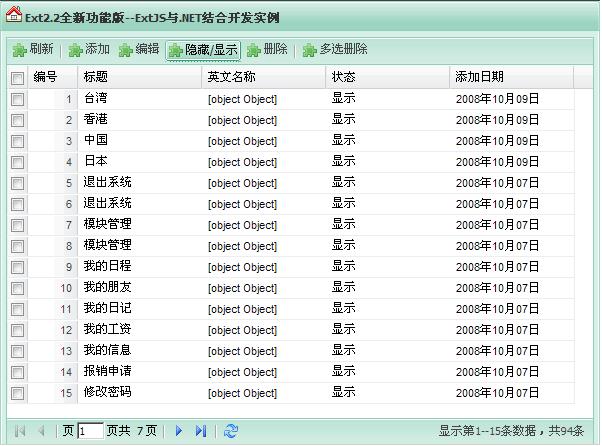This screenshot has height=446, width=602.
Task: Select the 中国 title cell
Action: click(x=139, y=141)
